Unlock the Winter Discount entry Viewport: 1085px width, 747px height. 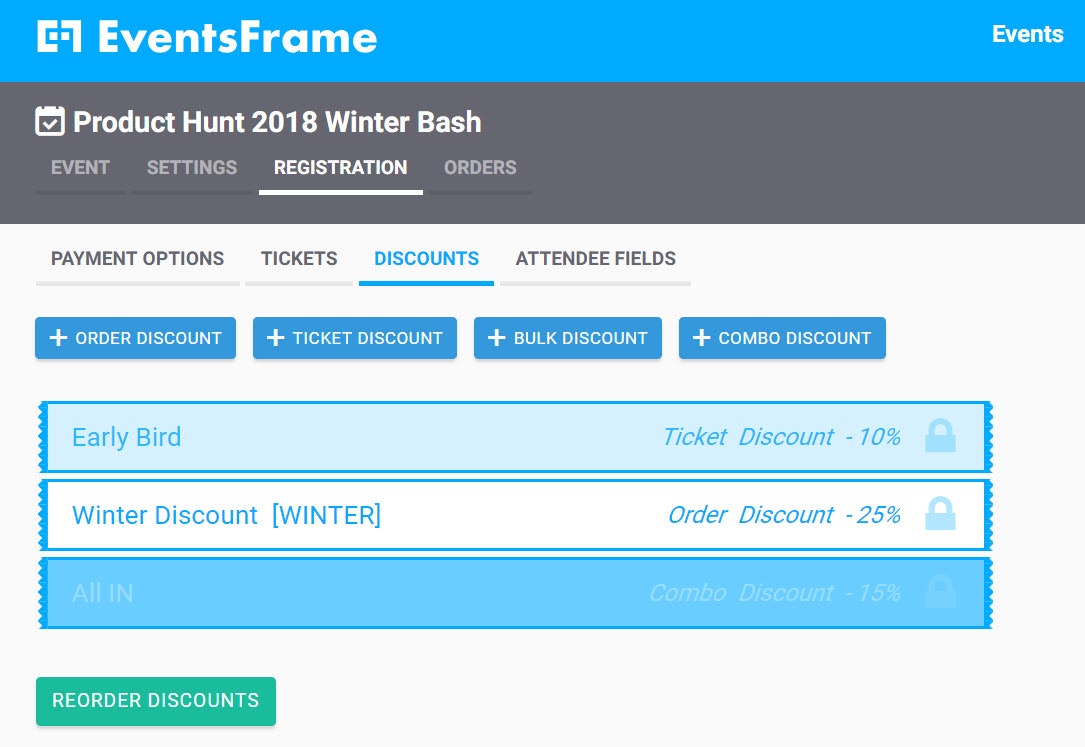coord(940,514)
